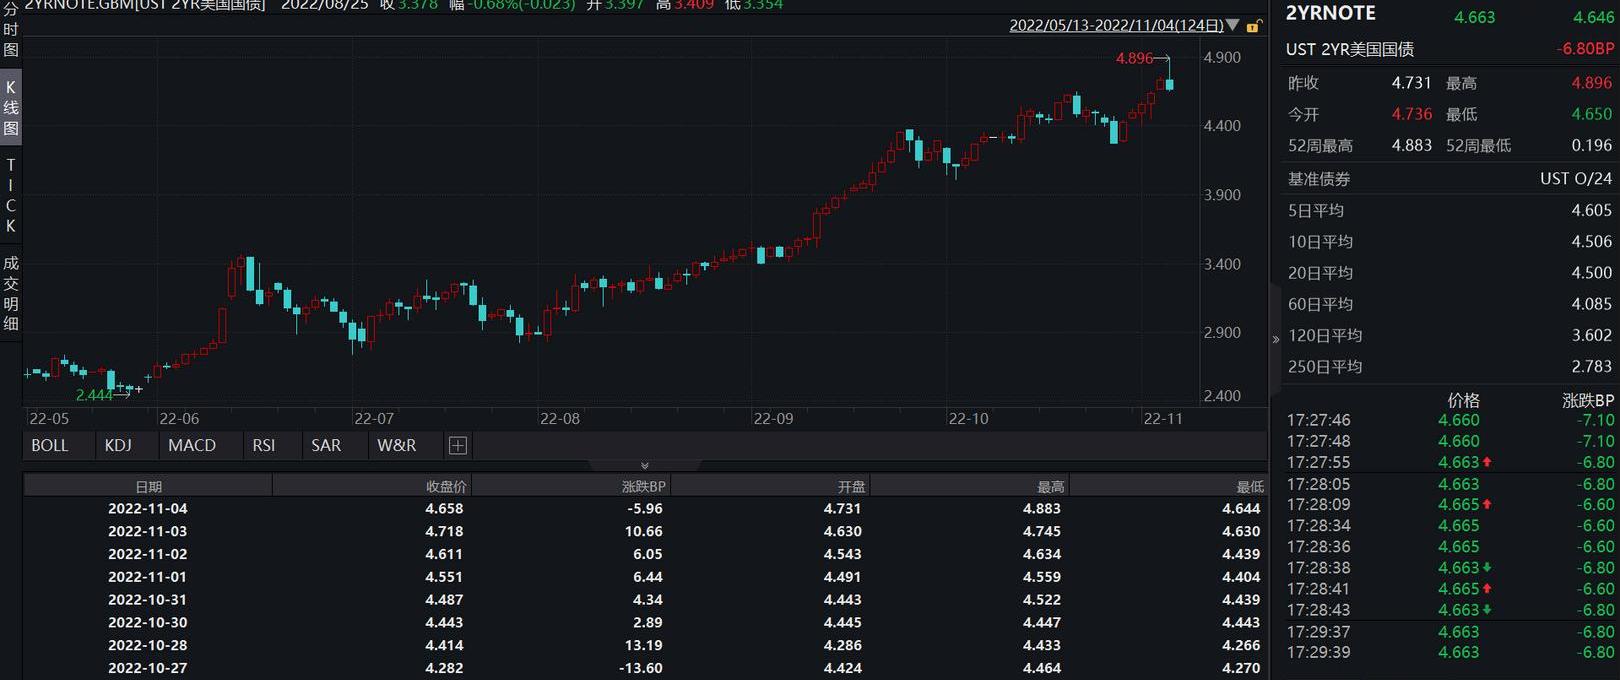Click the date range 2022/05/13-2022/11/04 link
Image resolution: width=1620 pixels, height=680 pixels.
[1116, 25]
